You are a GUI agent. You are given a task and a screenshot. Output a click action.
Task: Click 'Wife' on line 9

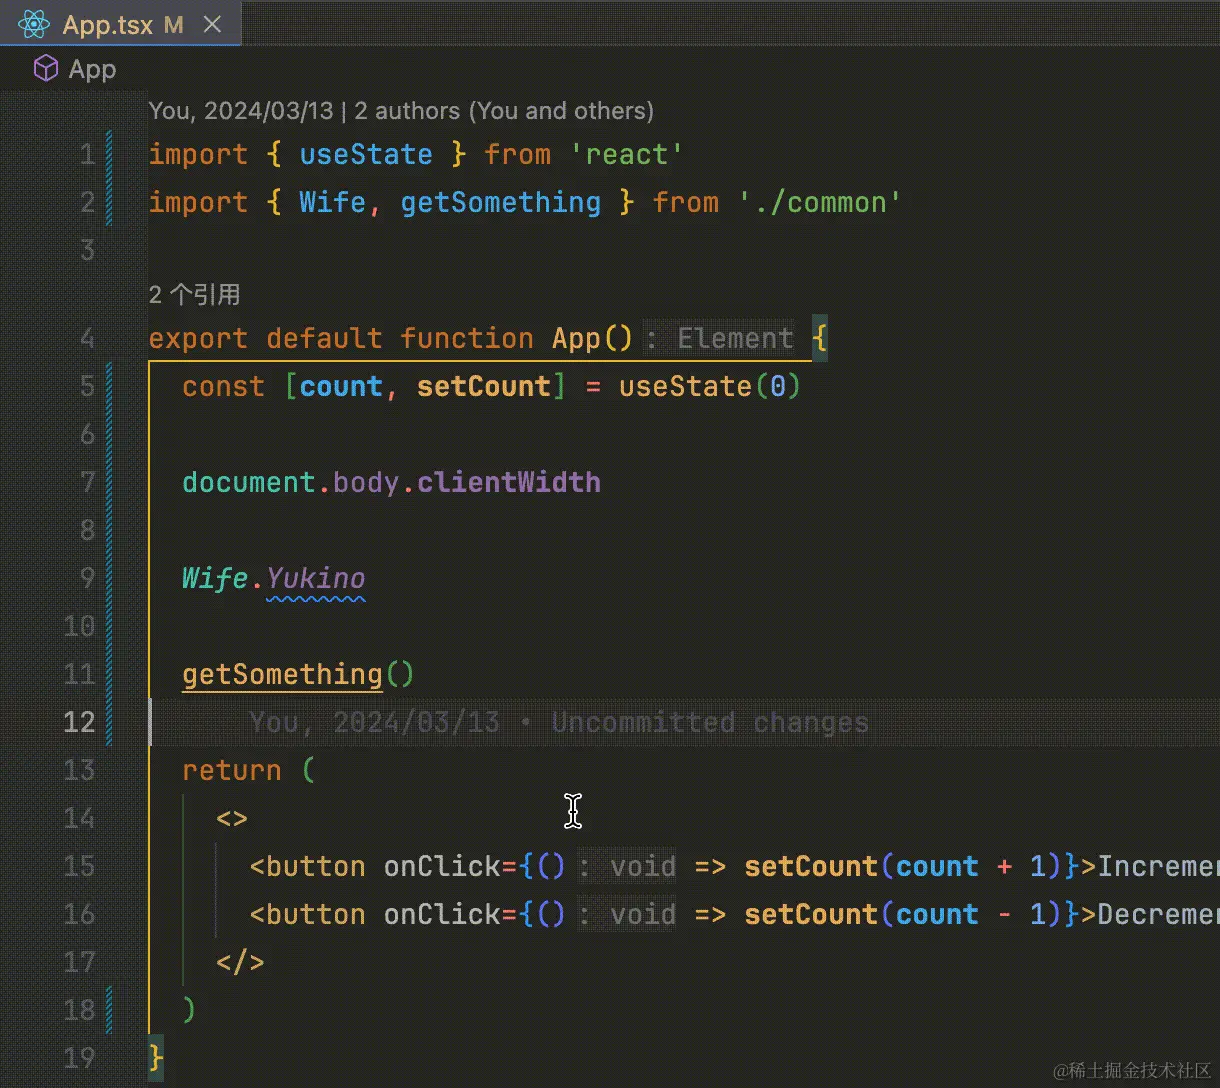tap(215, 578)
